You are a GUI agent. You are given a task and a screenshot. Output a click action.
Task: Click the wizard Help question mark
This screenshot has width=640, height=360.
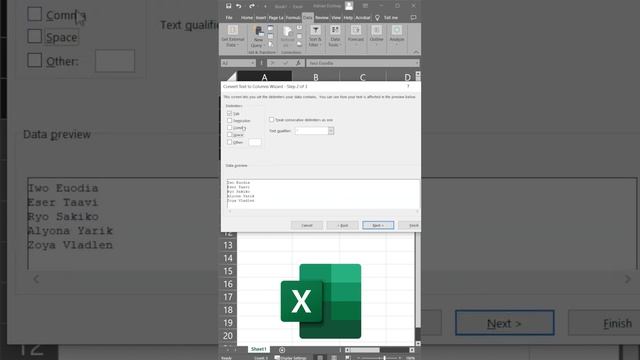click(x=408, y=86)
